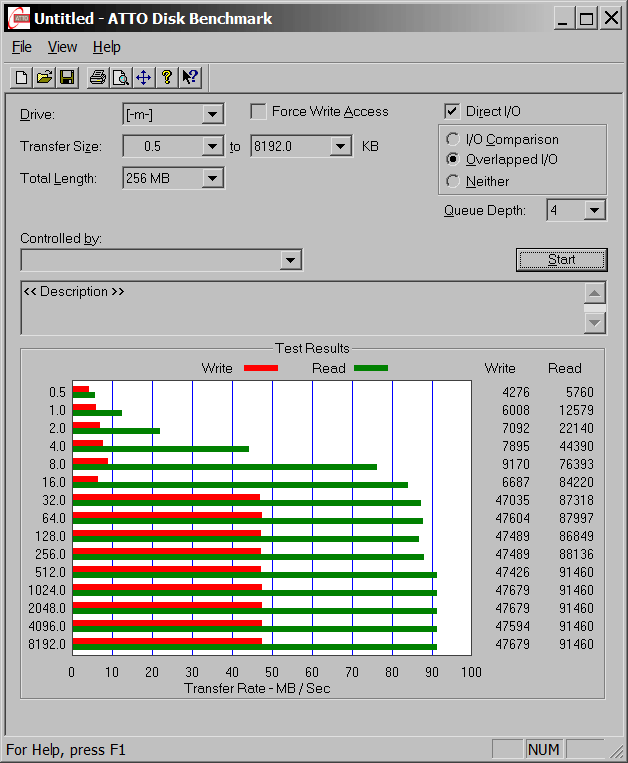
Task: Open the View menu
Action: tap(62, 47)
